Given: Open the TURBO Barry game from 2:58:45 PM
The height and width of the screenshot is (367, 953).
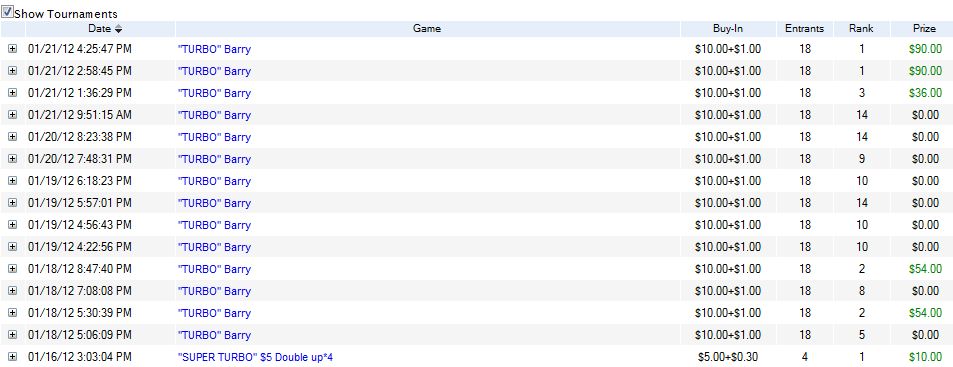Looking at the screenshot, I should point(214,71).
